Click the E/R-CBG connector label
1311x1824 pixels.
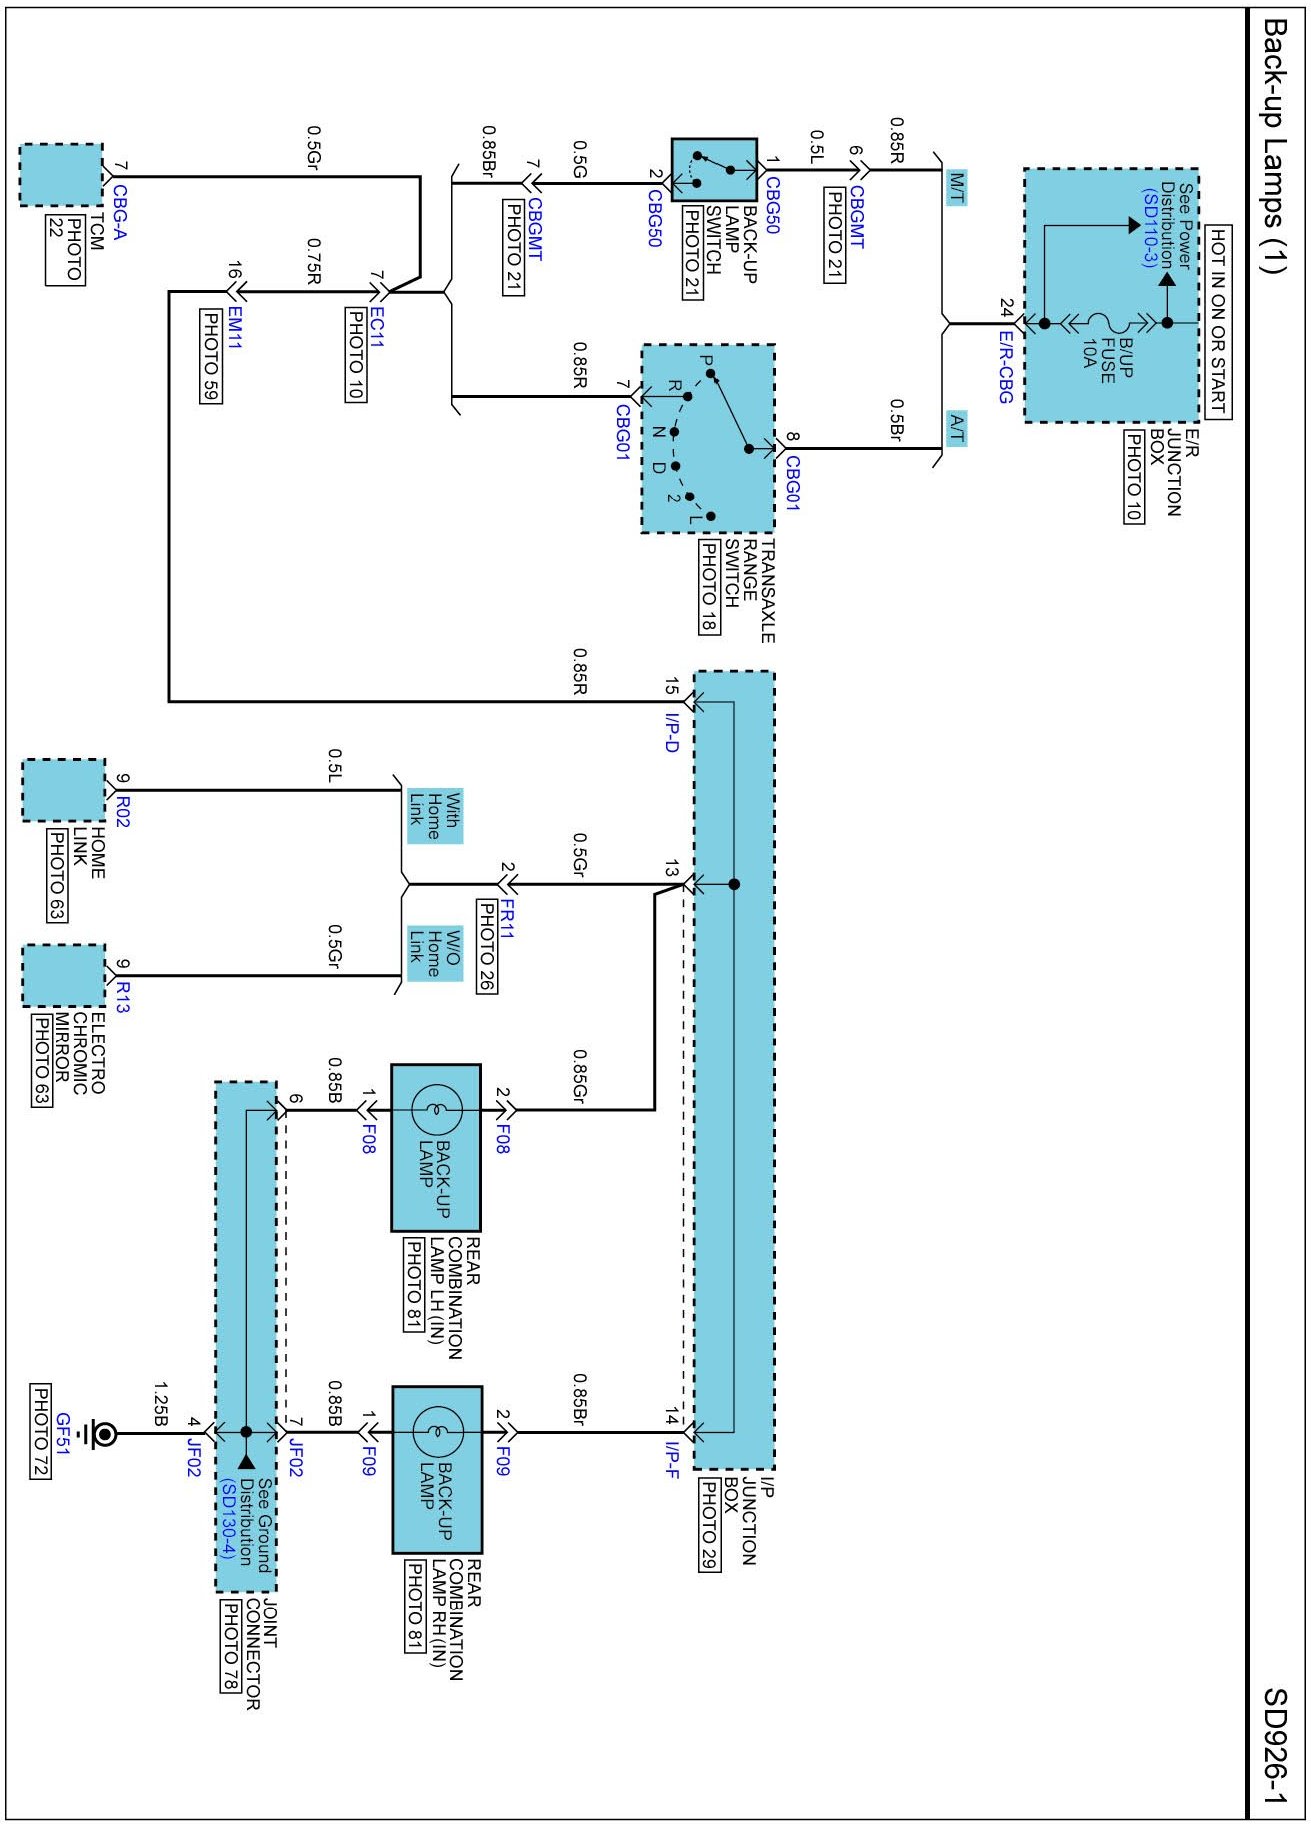[x=1006, y=367]
